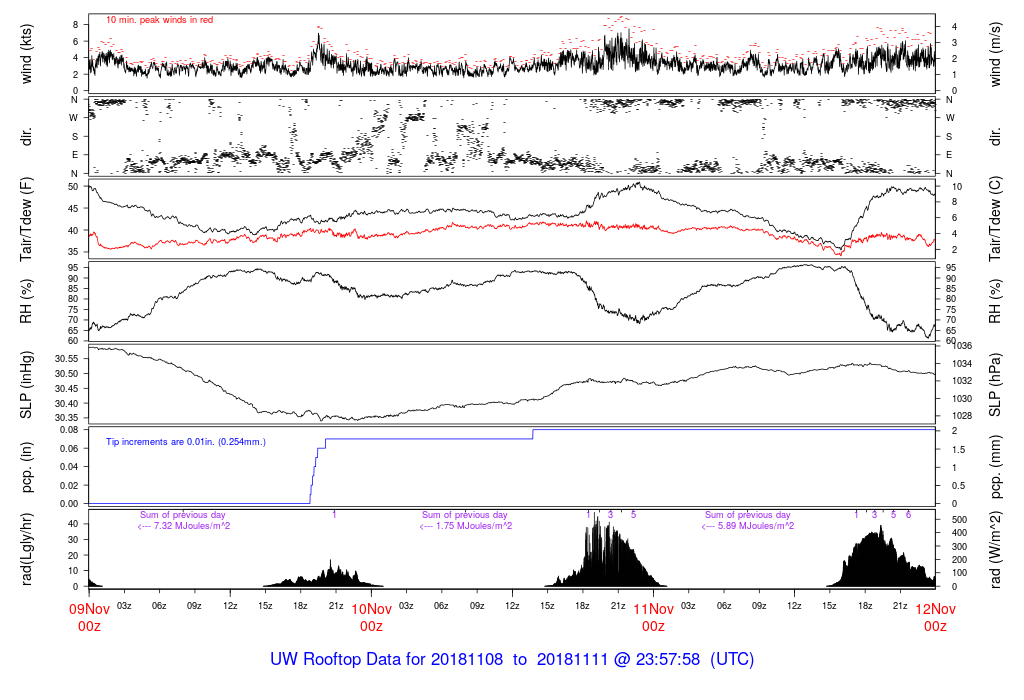This screenshot has width=1024, height=700.
Task: Click the "0.04" precipitation tick value
Action: tap(69, 467)
